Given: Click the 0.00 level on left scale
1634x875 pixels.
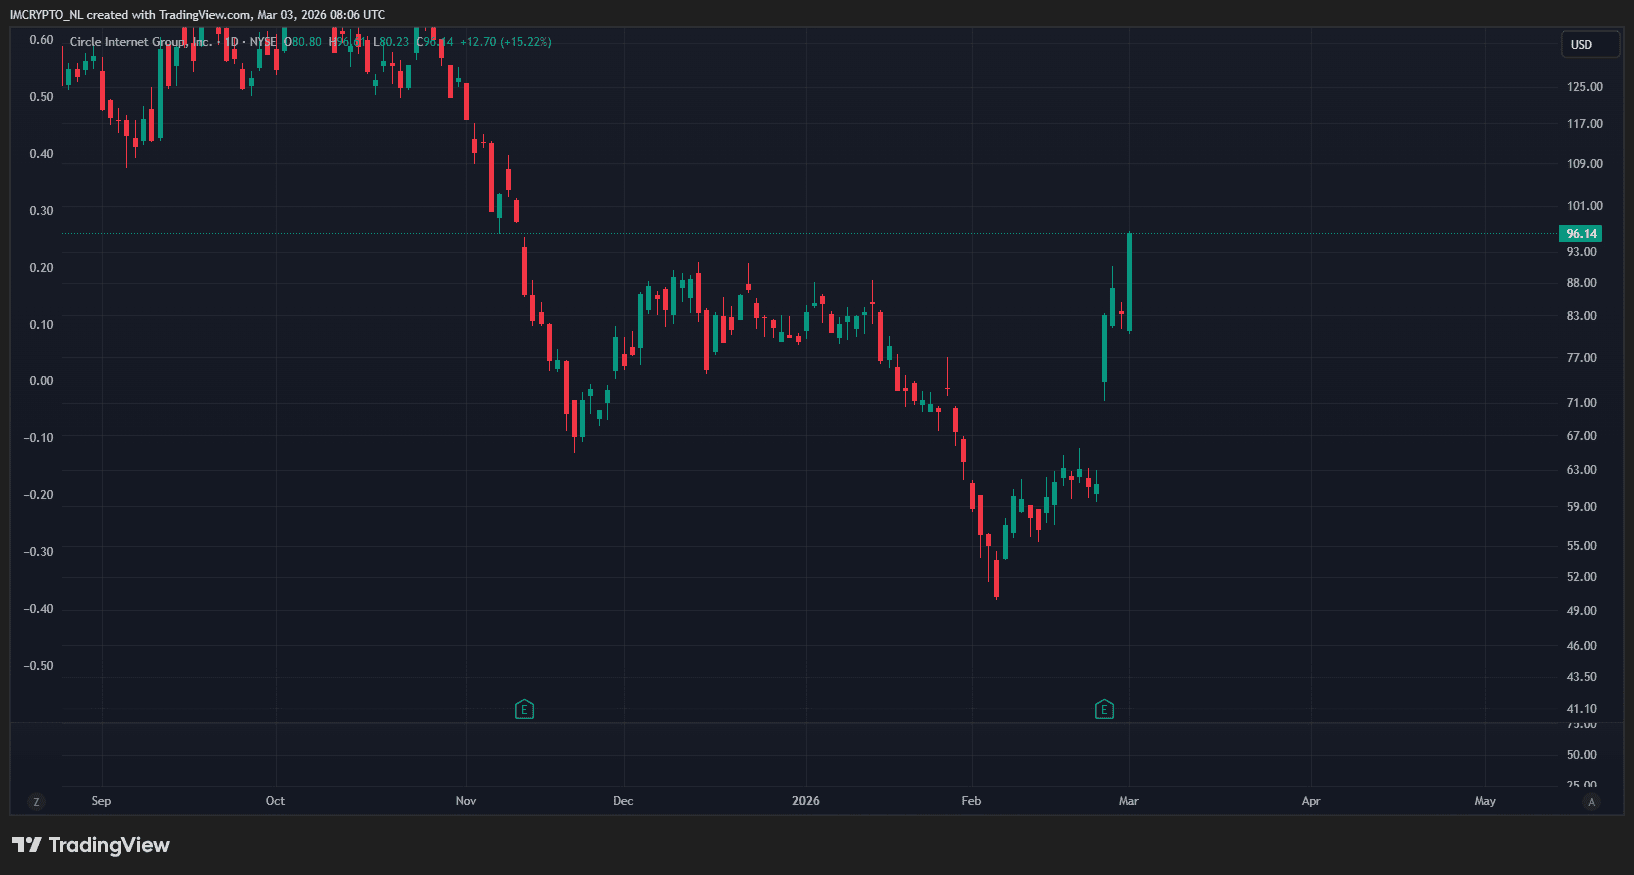Looking at the screenshot, I should point(41,381).
